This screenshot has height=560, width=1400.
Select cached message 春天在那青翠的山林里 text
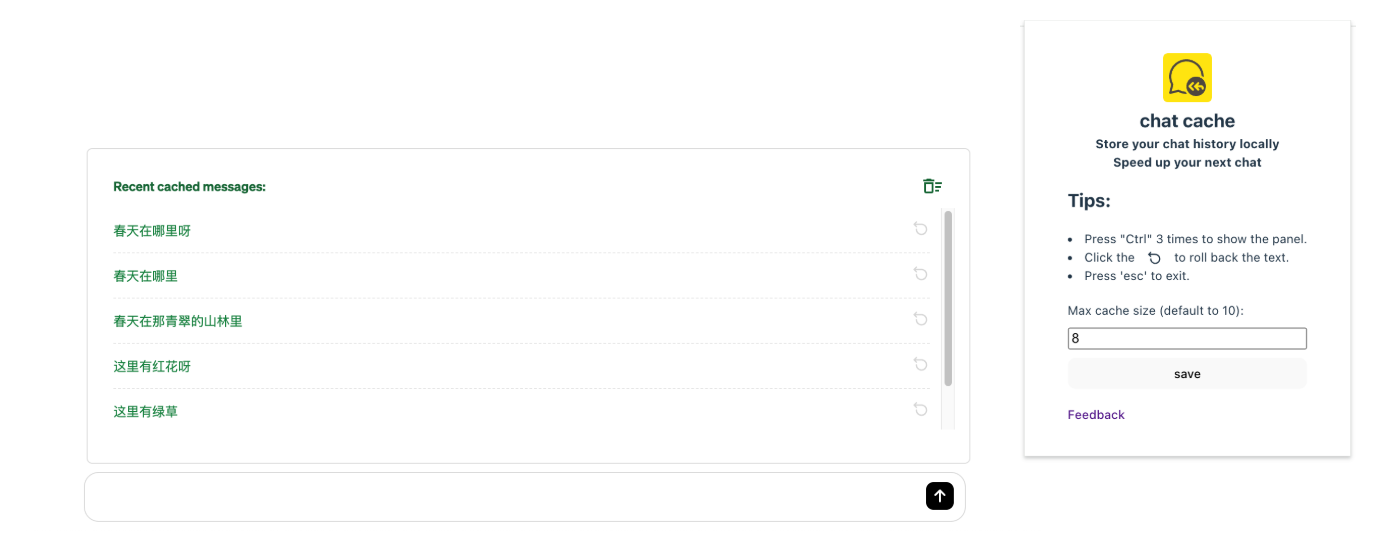coord(178,321)
